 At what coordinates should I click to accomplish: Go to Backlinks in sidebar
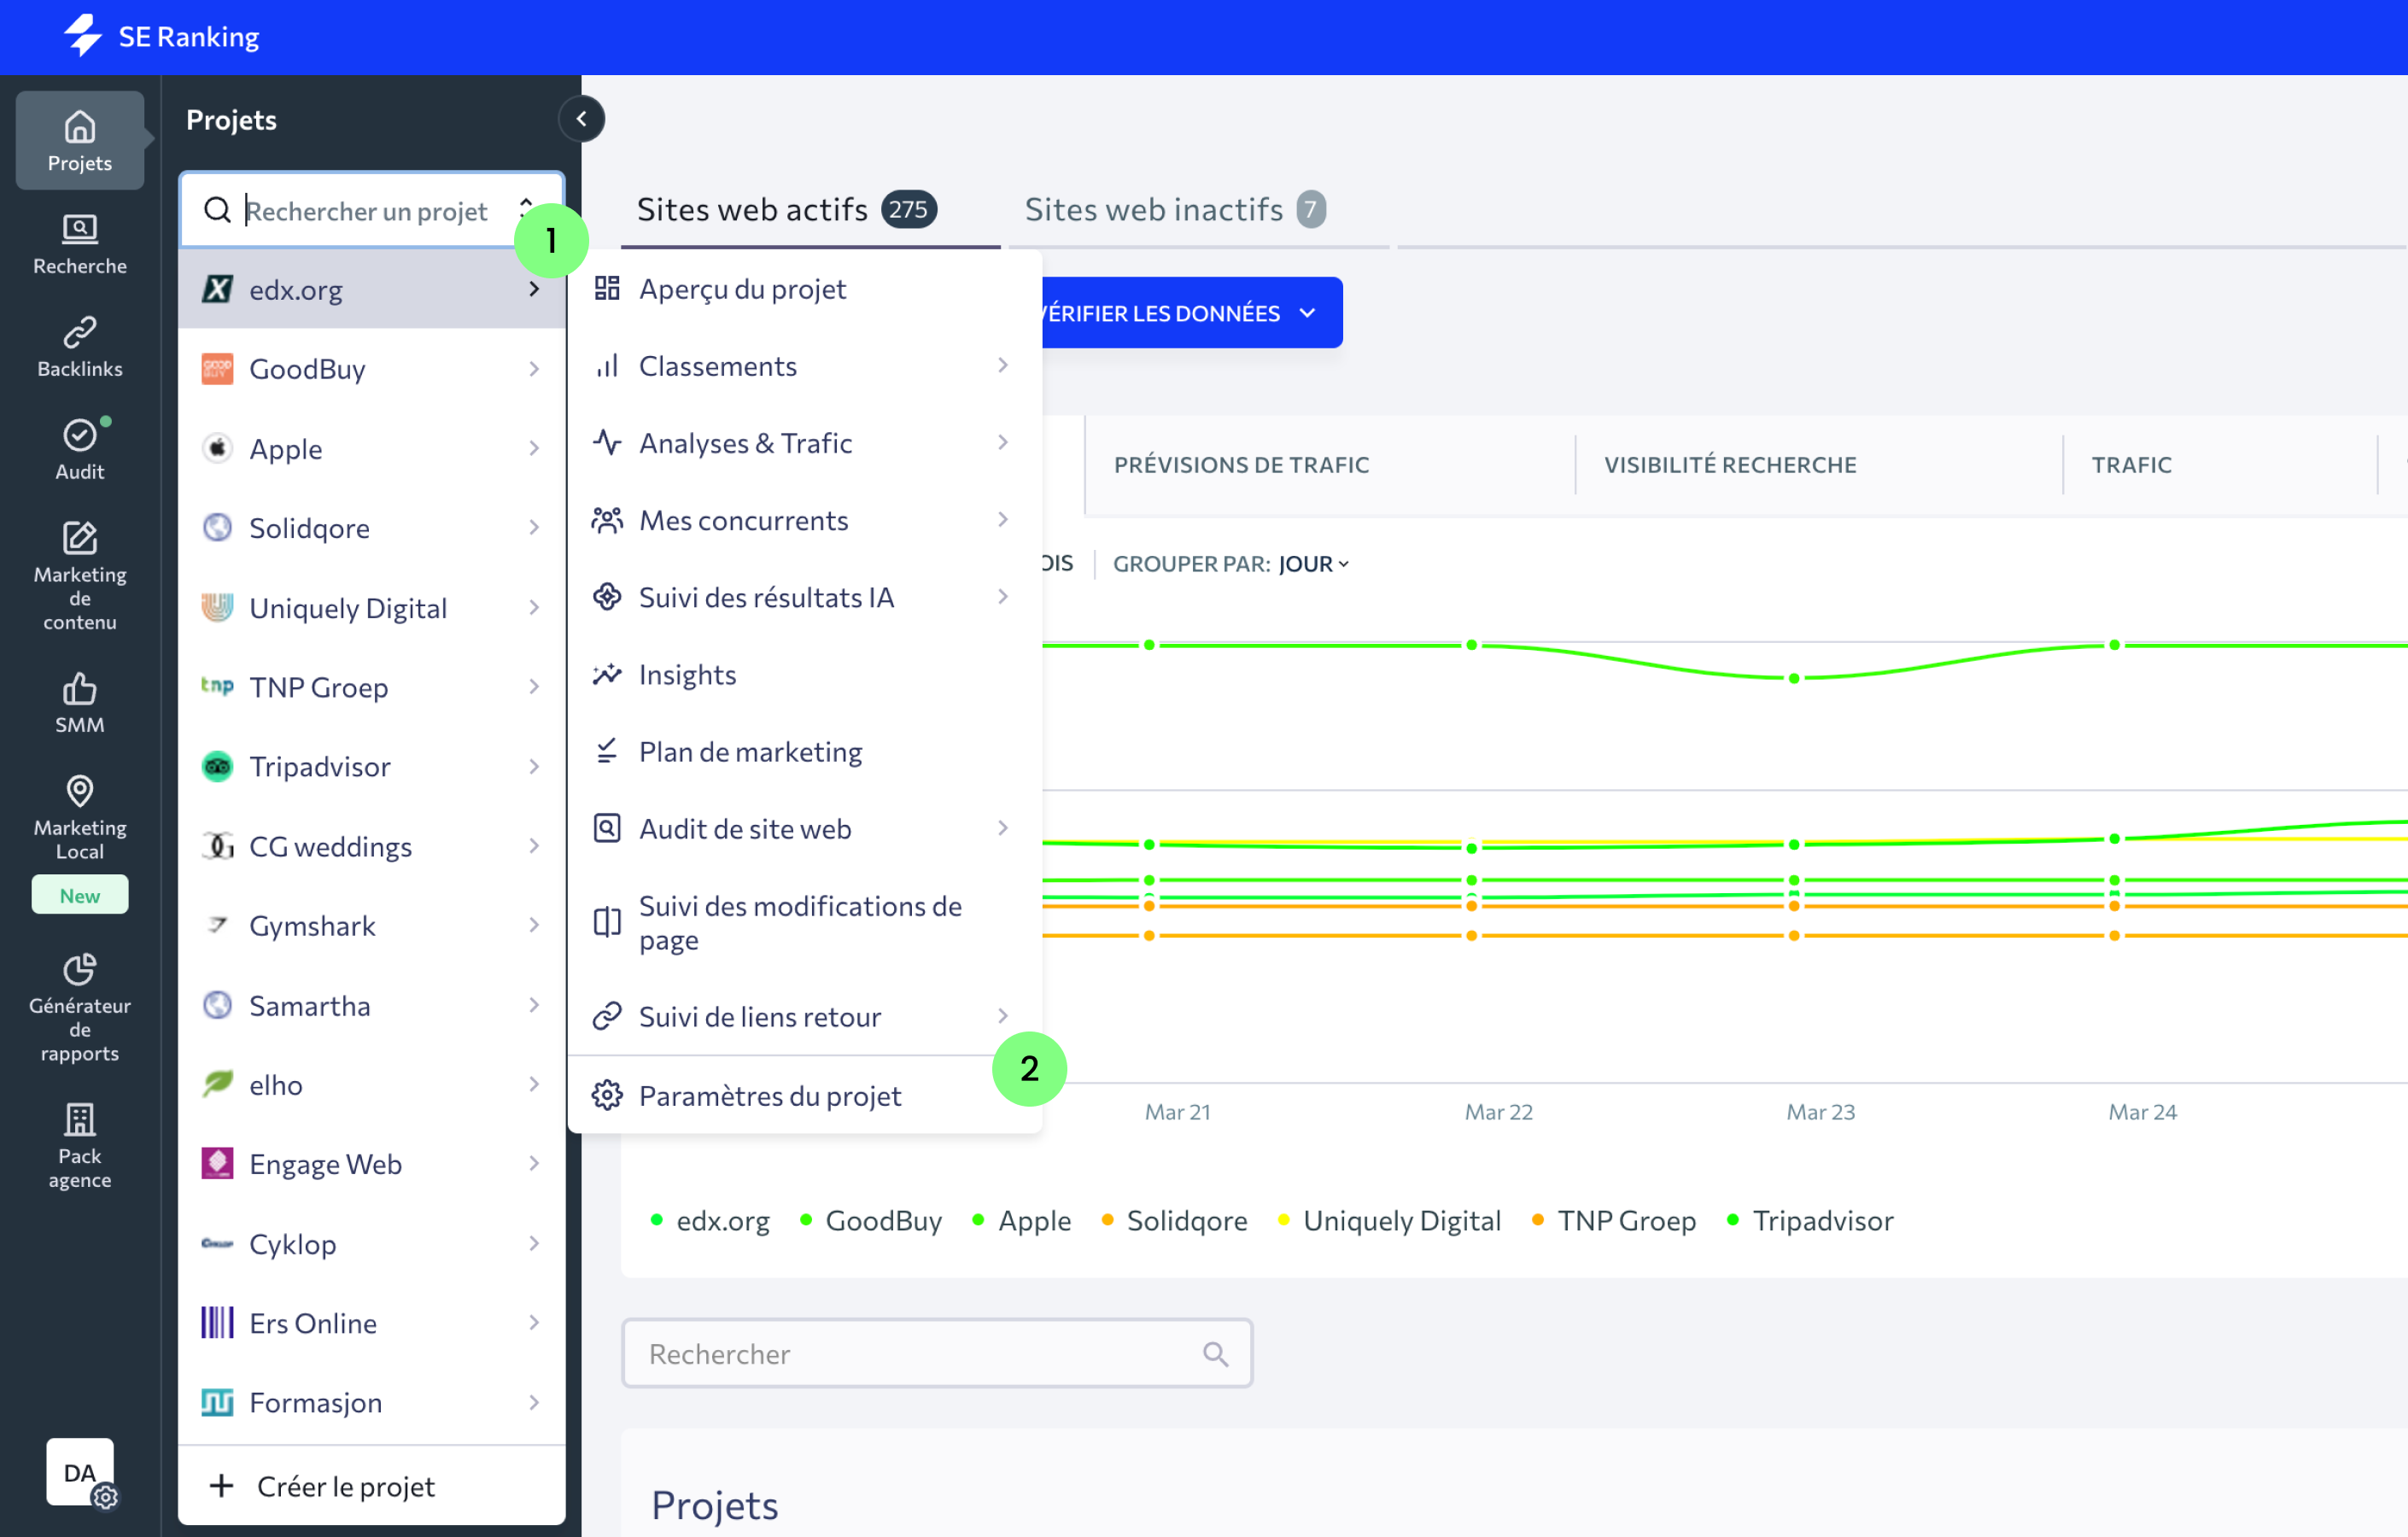point(80,347)
